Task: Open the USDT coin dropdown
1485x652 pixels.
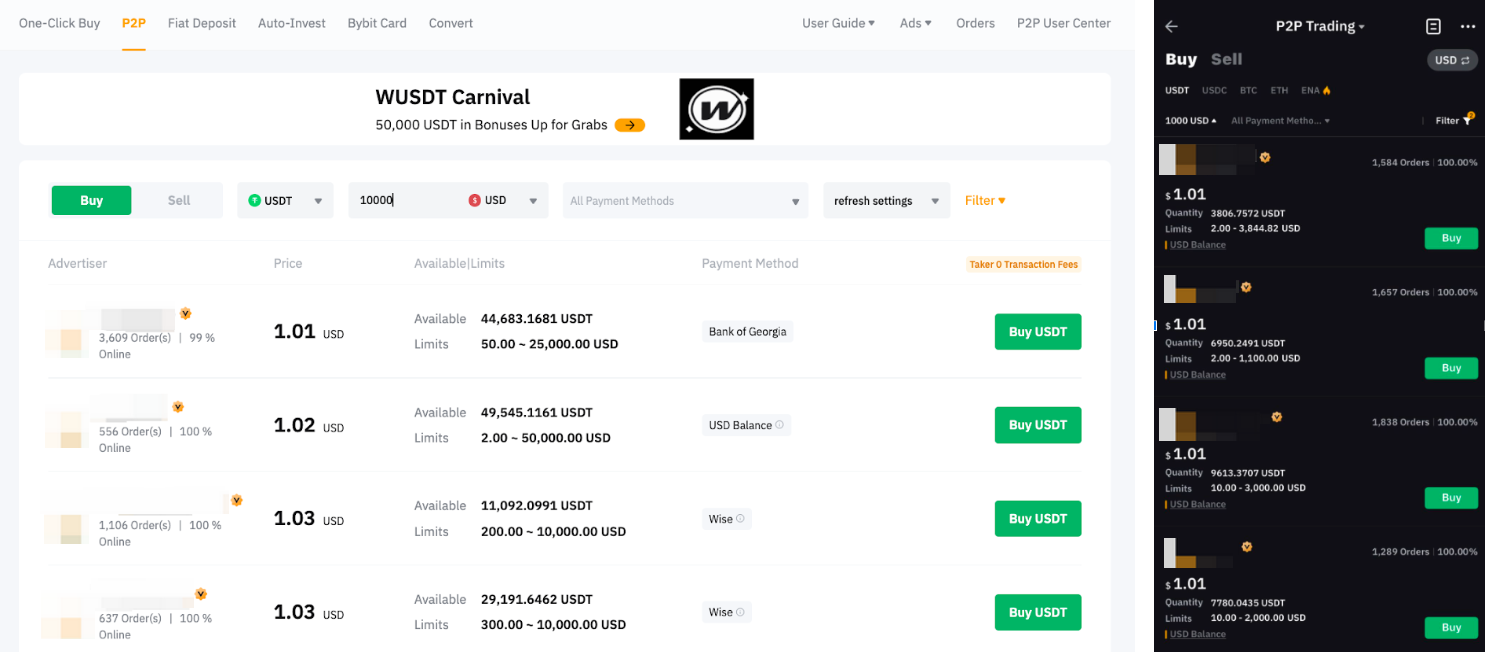Action: pos(285,200)
